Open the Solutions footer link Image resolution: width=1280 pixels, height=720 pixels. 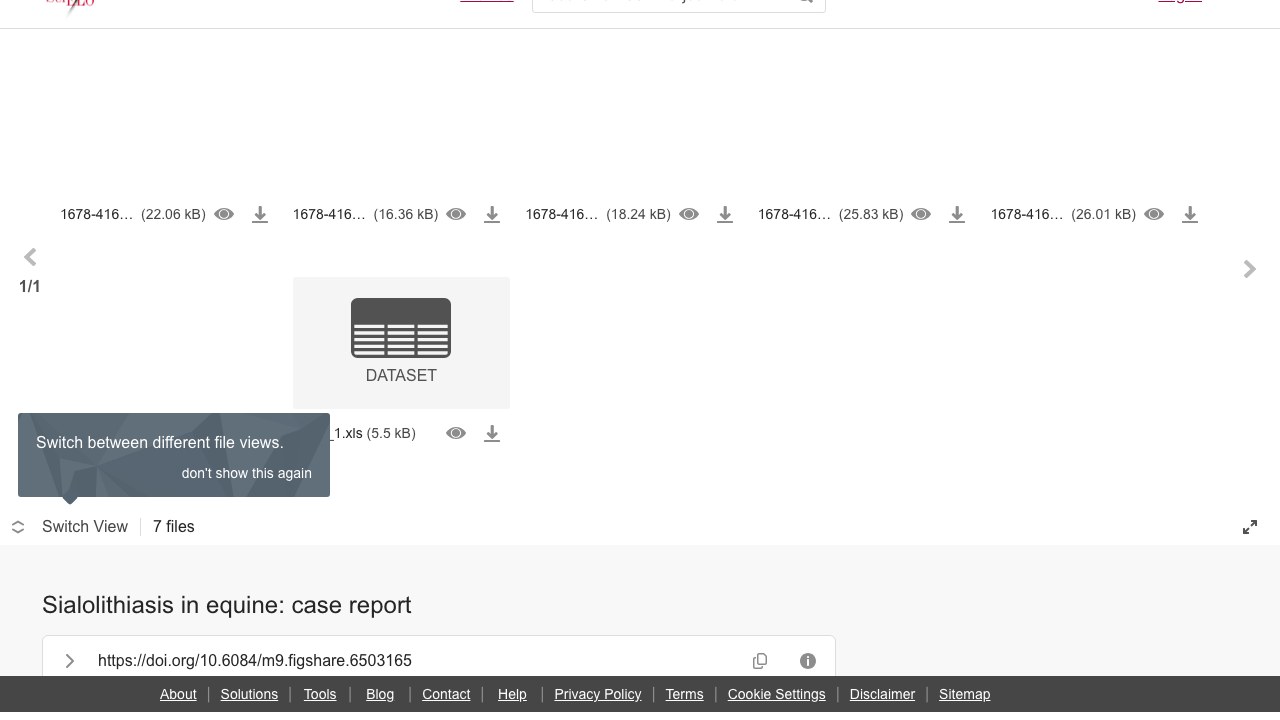(249, 694)
